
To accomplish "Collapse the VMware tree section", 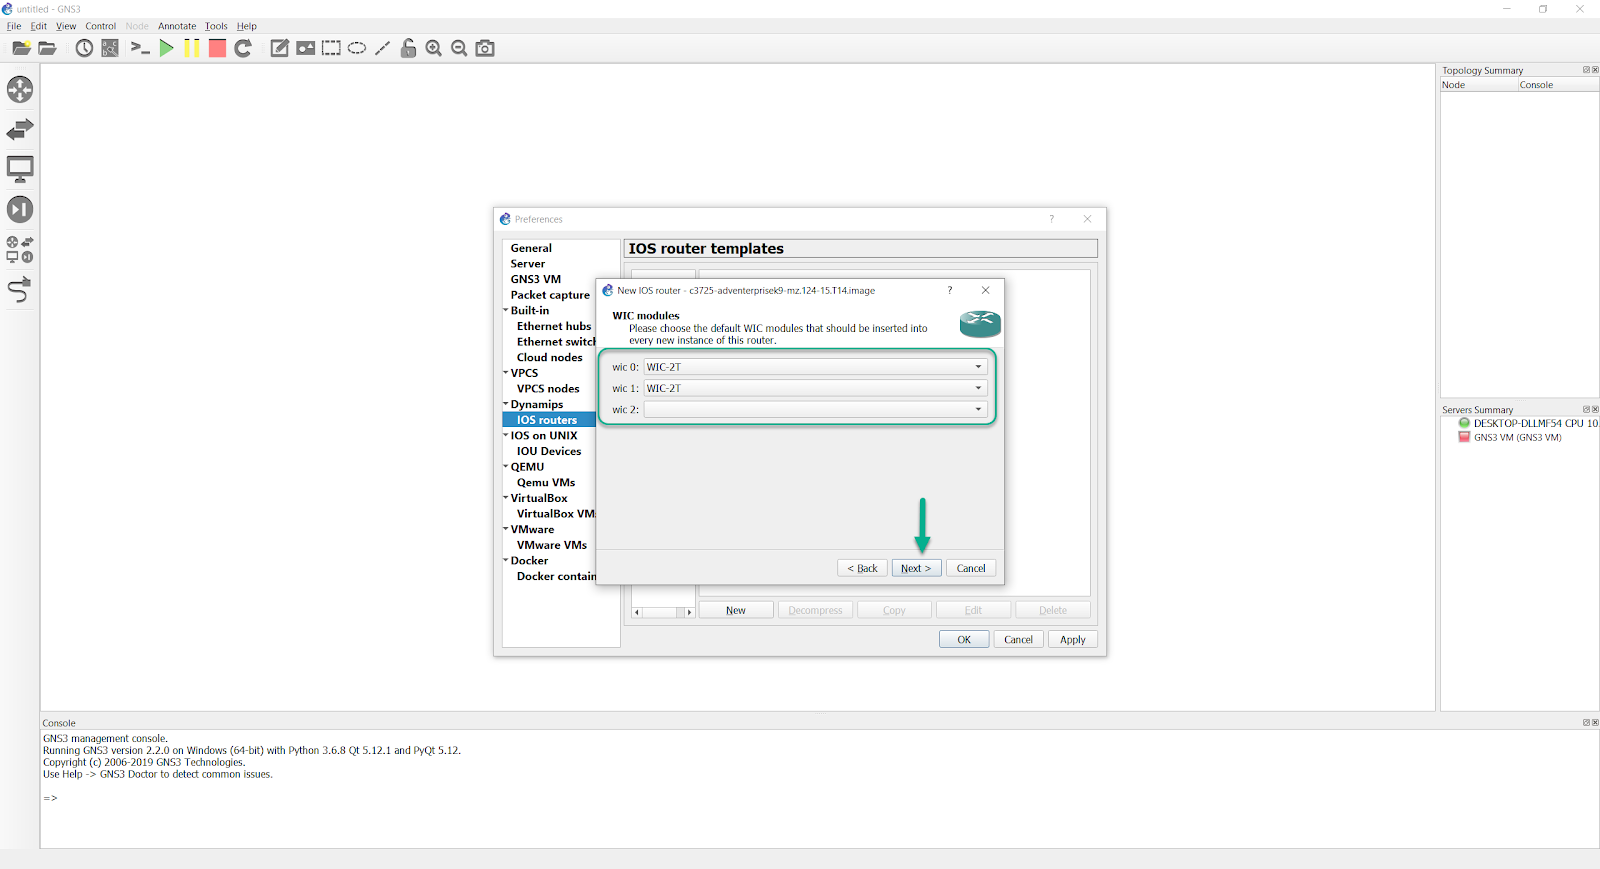I will [506, 529].
